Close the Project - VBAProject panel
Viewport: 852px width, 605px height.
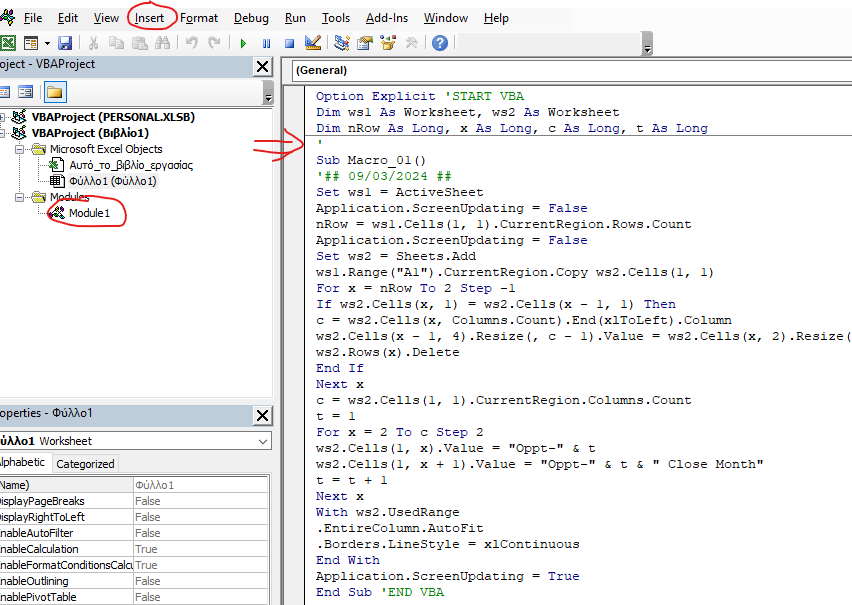coord(262,67)
